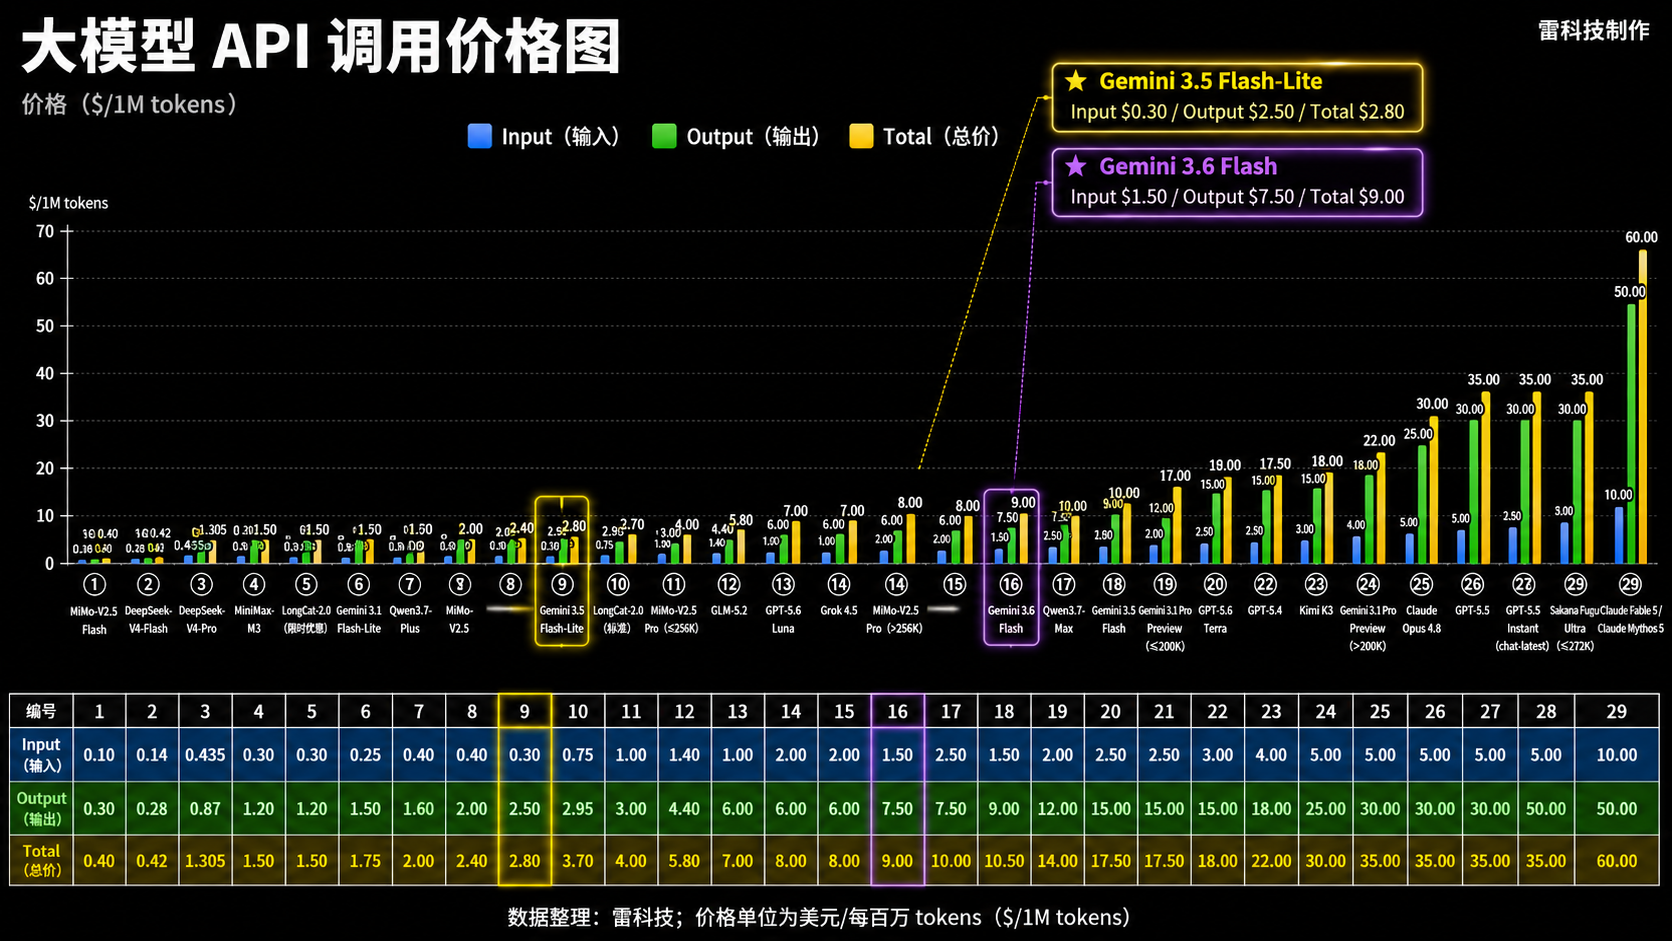Click the 60.00 total bar for Claude Fable 5

(x=1643, y=406)
